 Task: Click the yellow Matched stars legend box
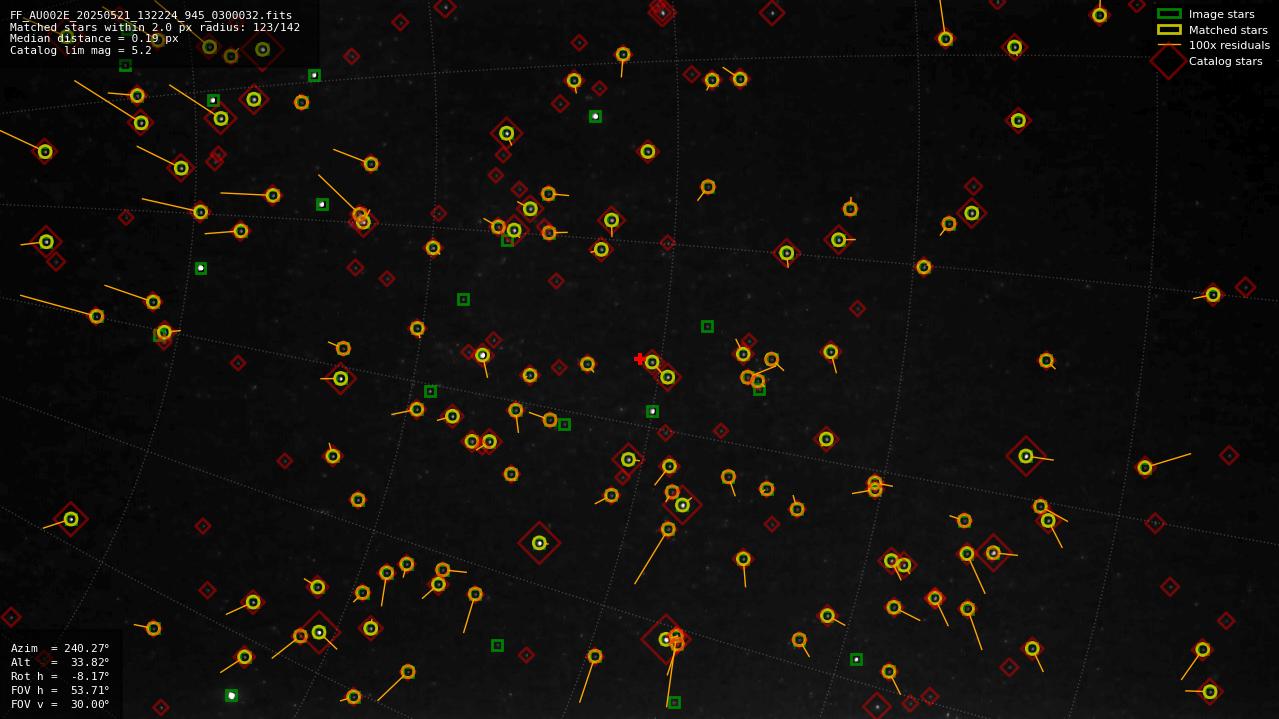[x=1169, y=30]
